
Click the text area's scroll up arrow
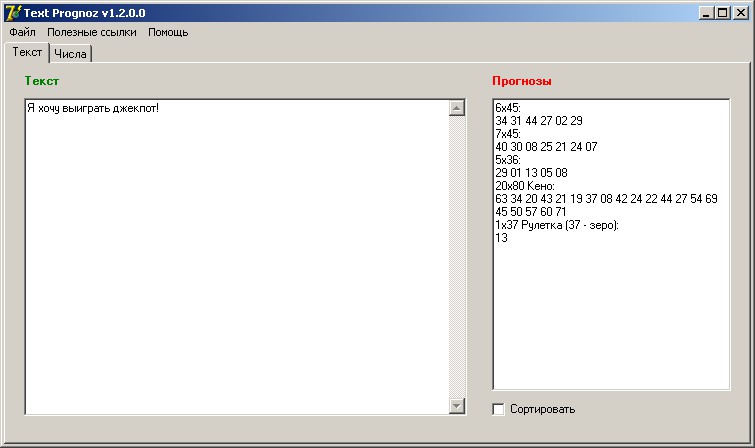point(456,108)
